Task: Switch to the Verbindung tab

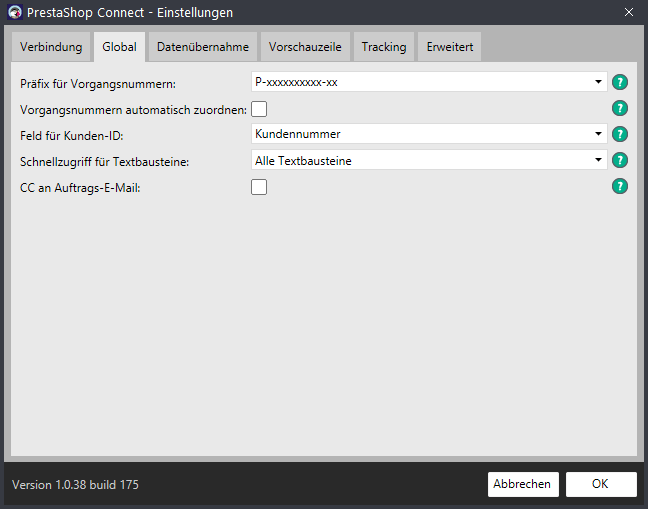Action: tap(51, 47)
